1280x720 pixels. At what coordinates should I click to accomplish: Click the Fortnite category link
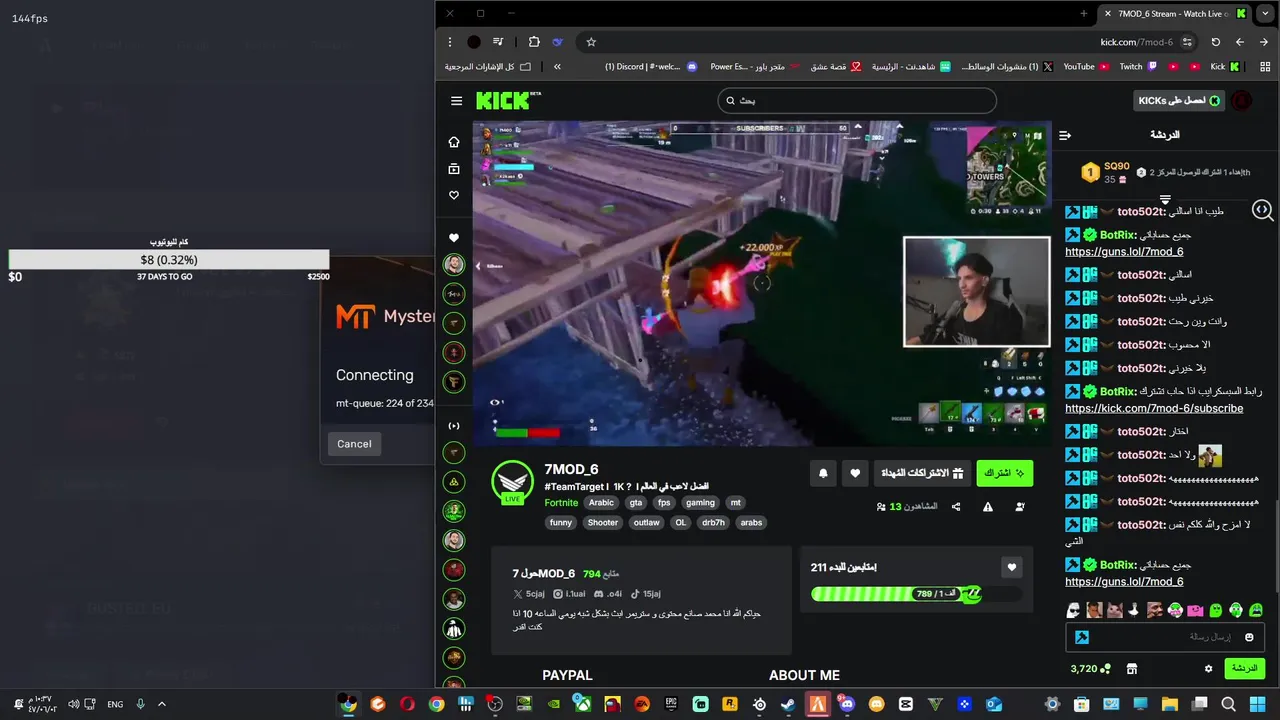pos(561,503)
